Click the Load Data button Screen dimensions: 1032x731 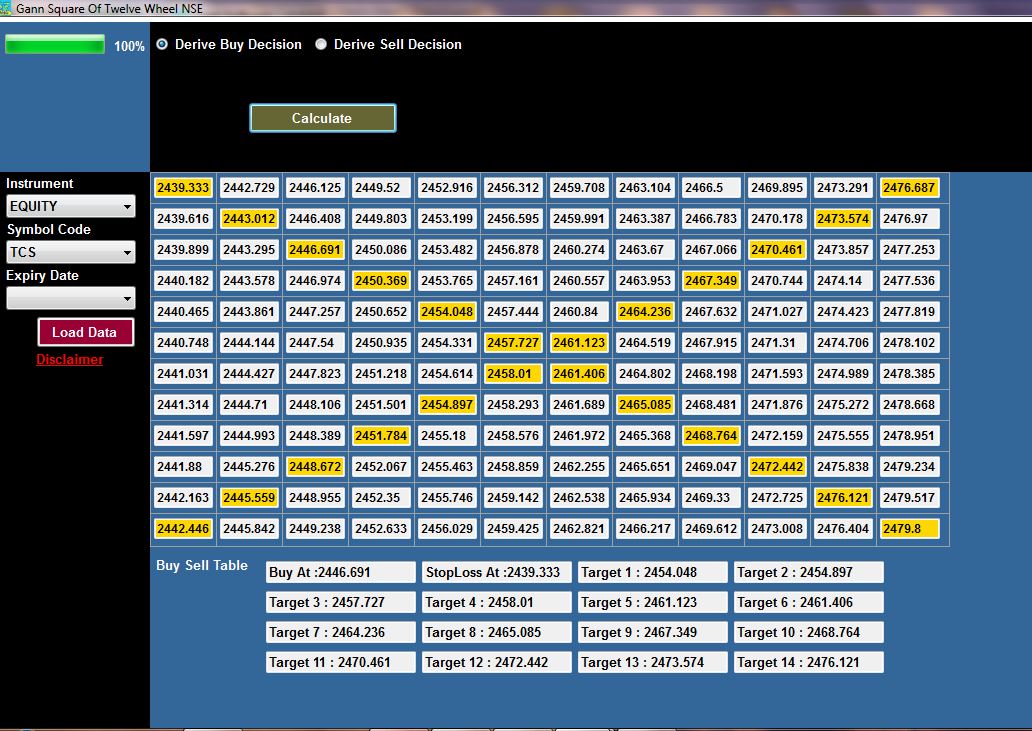click(85, 332)
